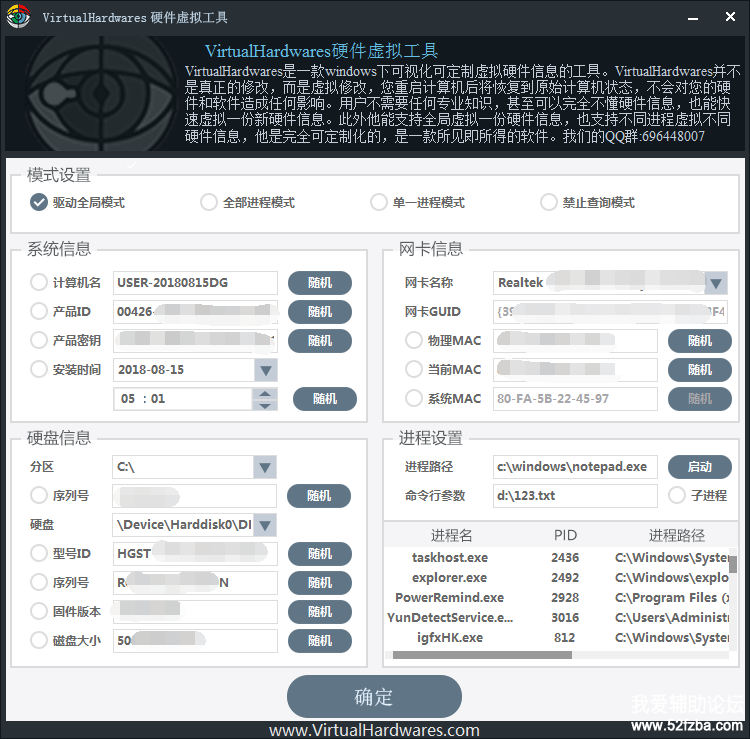
Task: Enable the 系统MAC radio option
Action: (x=414, y=398)
